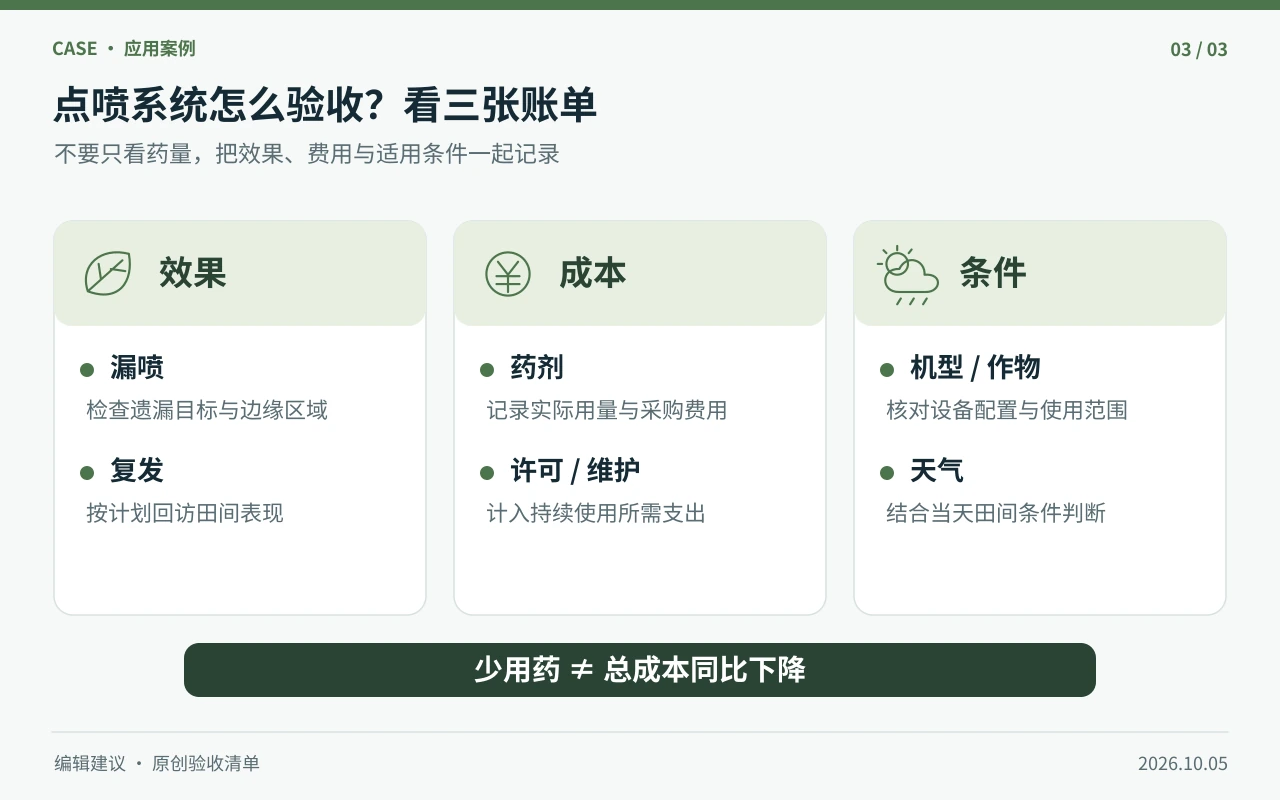Viewport: 1280px width, 800px height.
Task: Select the 成本 card heading
Action: pos(593,273)
